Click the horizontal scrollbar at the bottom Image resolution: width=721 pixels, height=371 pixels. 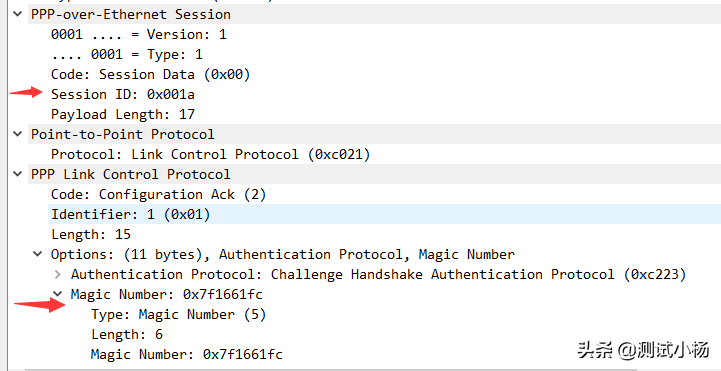coord(331,369)
